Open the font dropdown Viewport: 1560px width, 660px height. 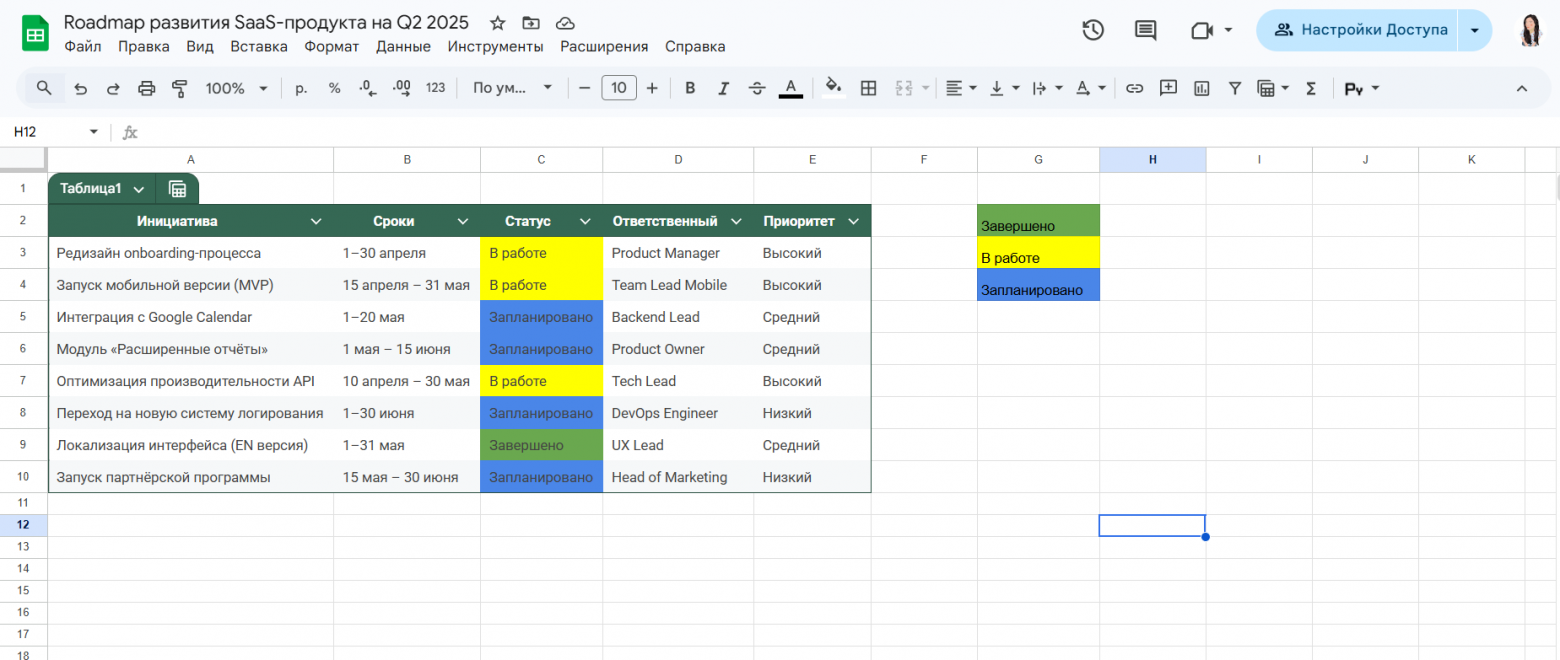512,88
